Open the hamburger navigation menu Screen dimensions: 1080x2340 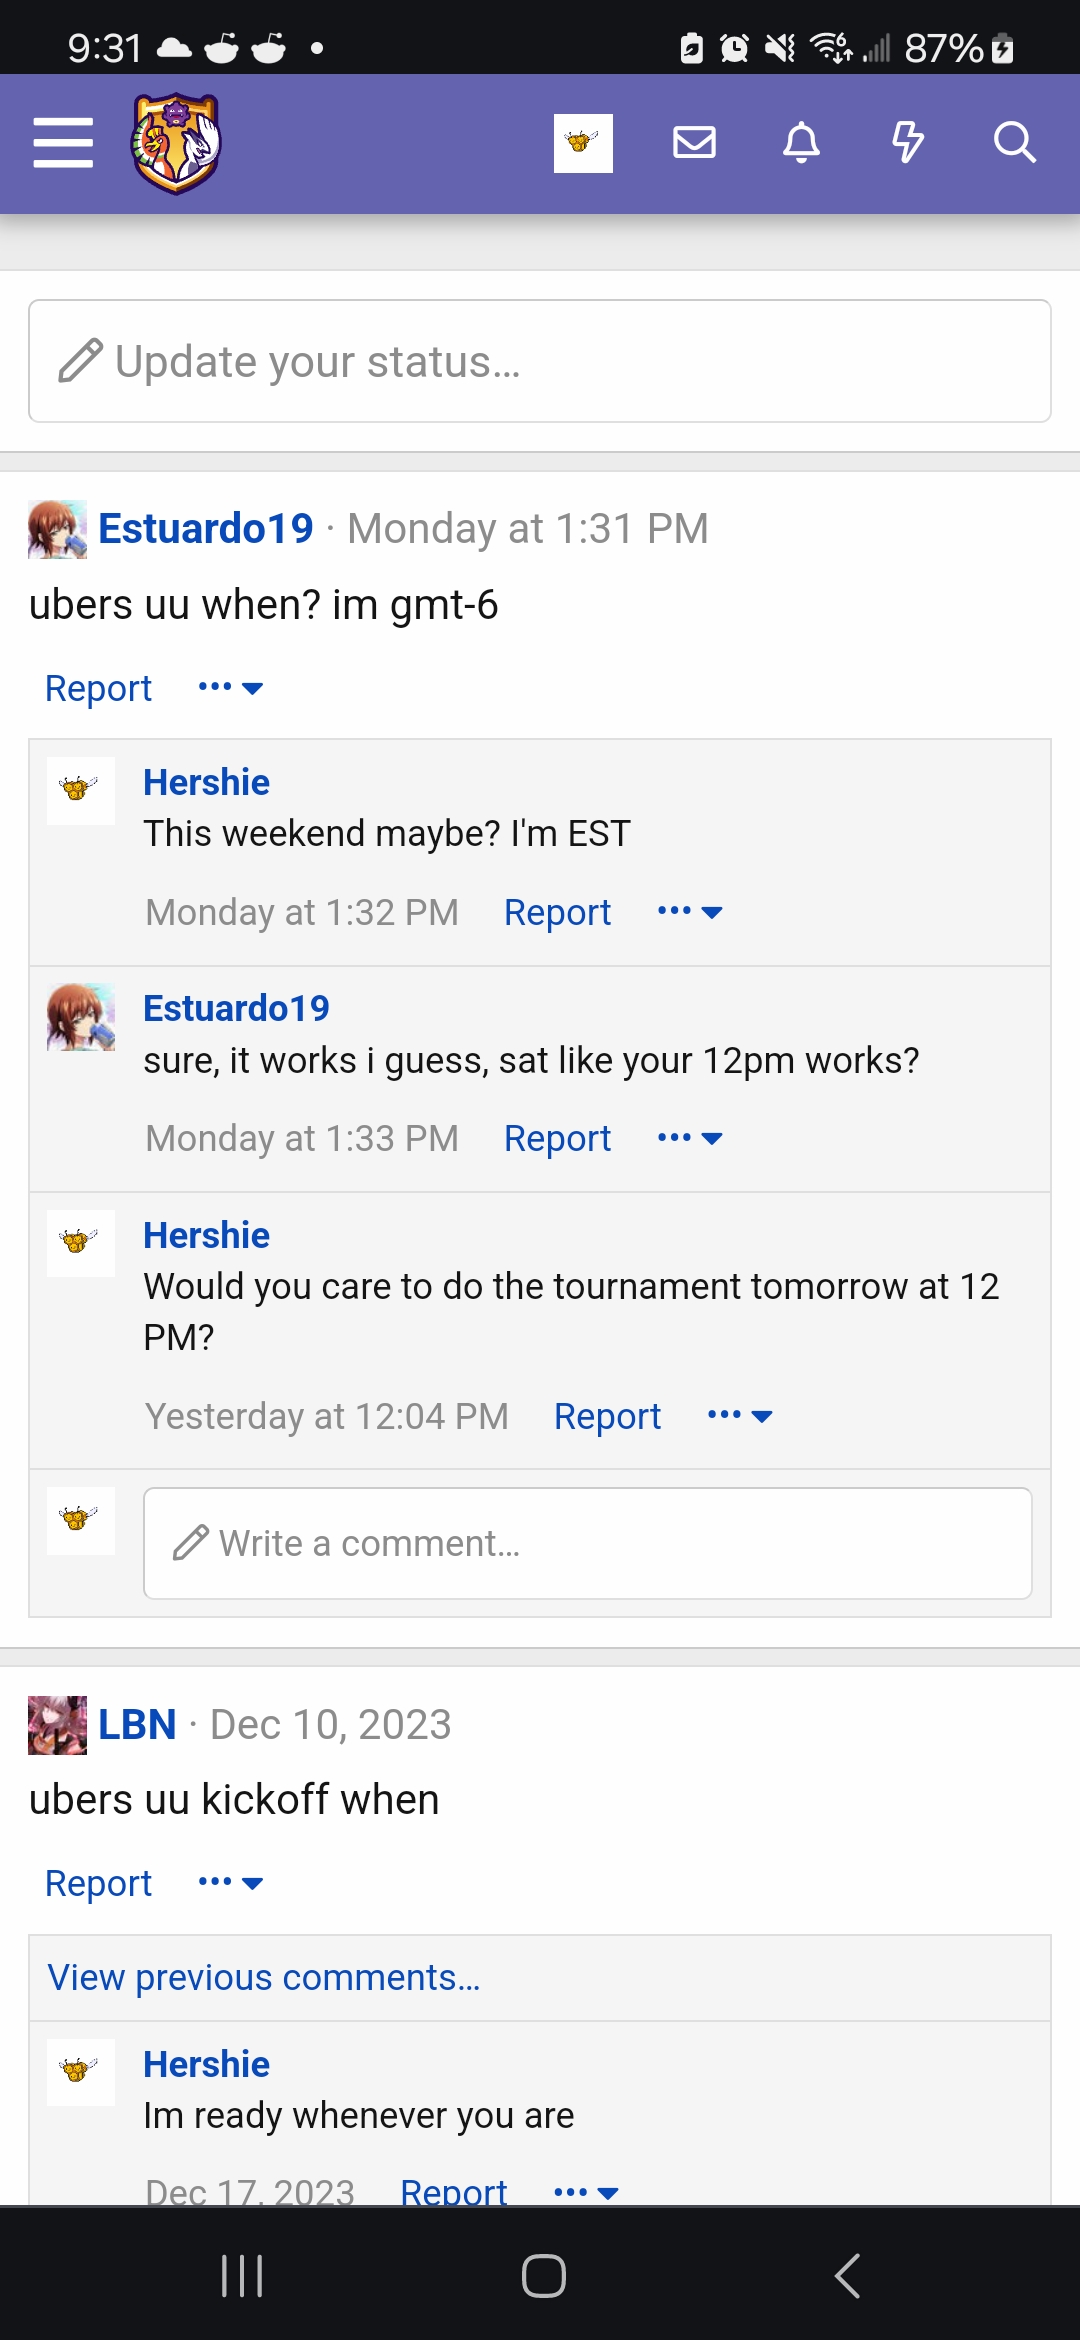[63, 142]
